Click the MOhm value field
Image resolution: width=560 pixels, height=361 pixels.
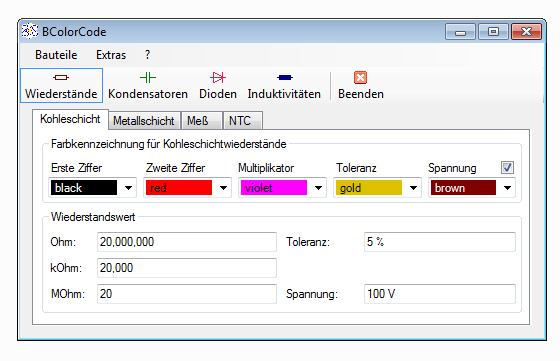click(x=187, y=294)
